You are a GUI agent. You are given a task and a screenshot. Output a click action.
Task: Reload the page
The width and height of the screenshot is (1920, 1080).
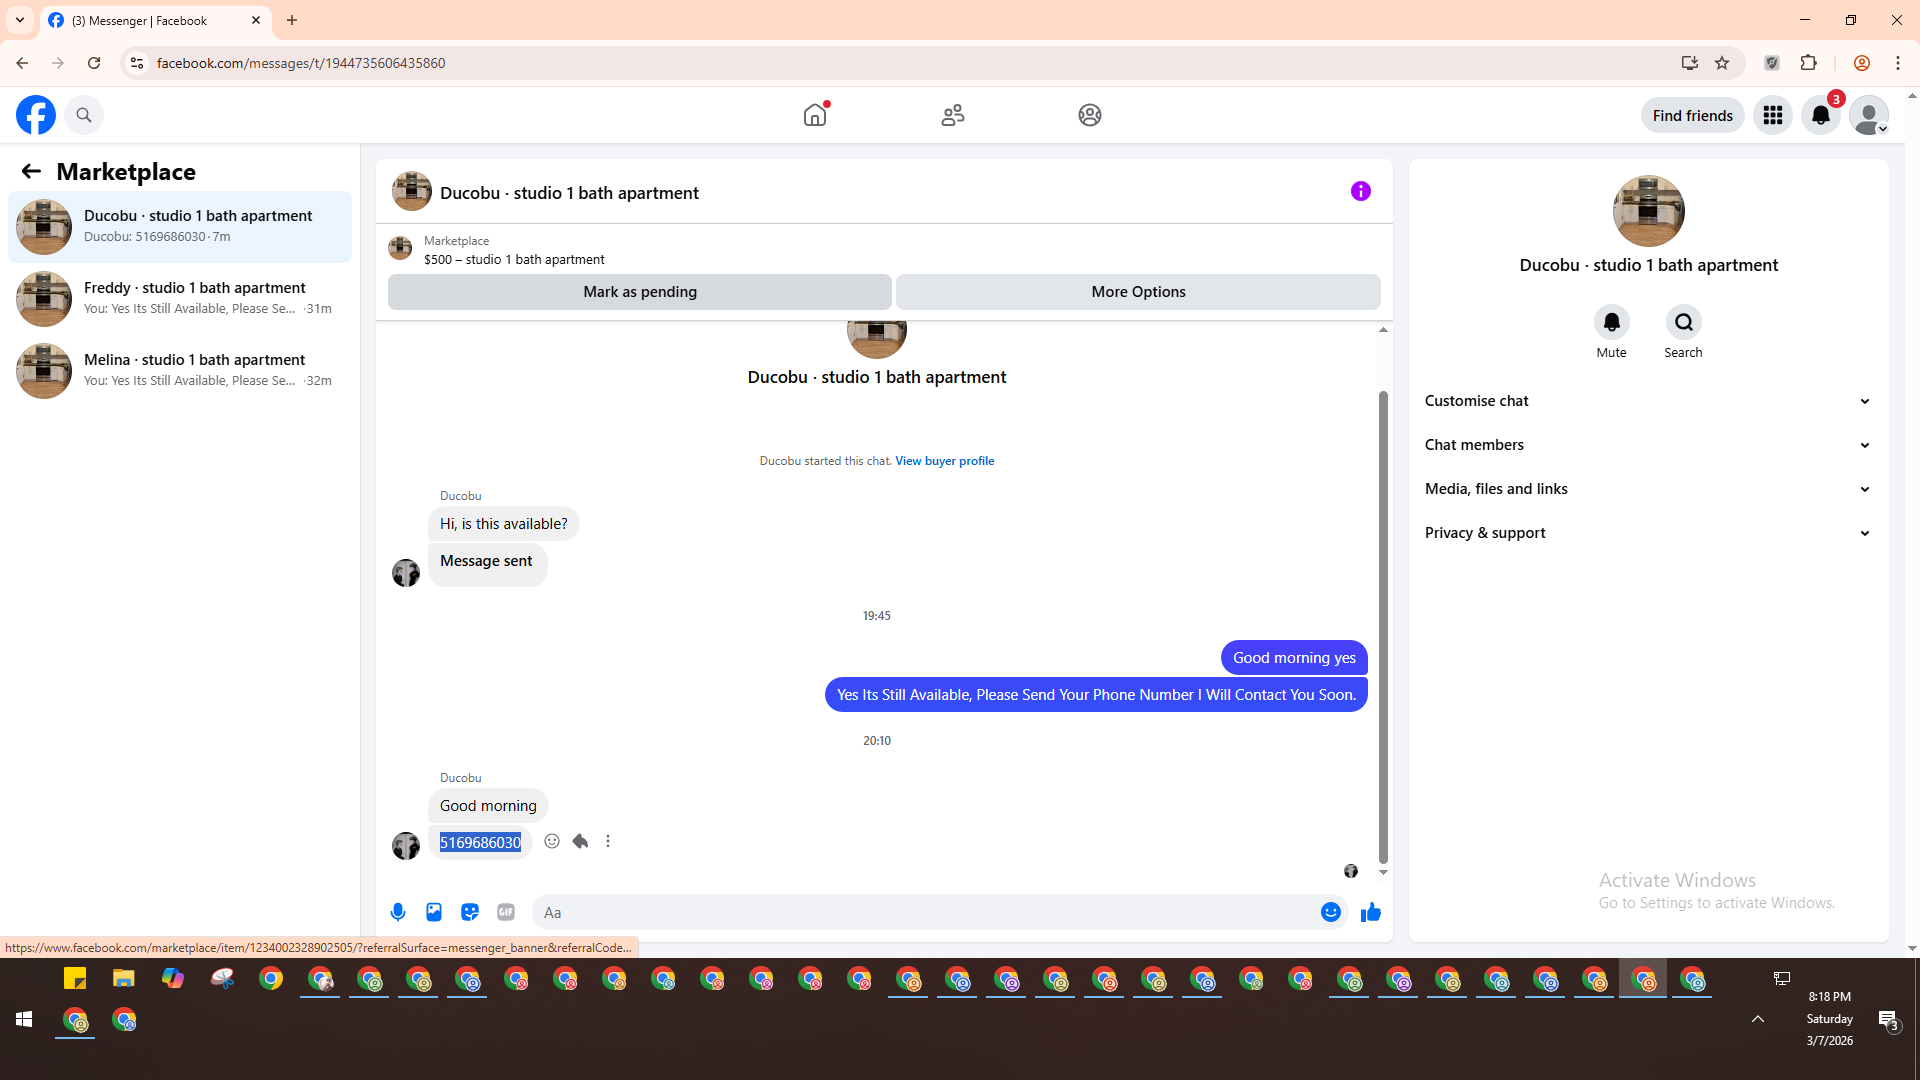point(94,63)
